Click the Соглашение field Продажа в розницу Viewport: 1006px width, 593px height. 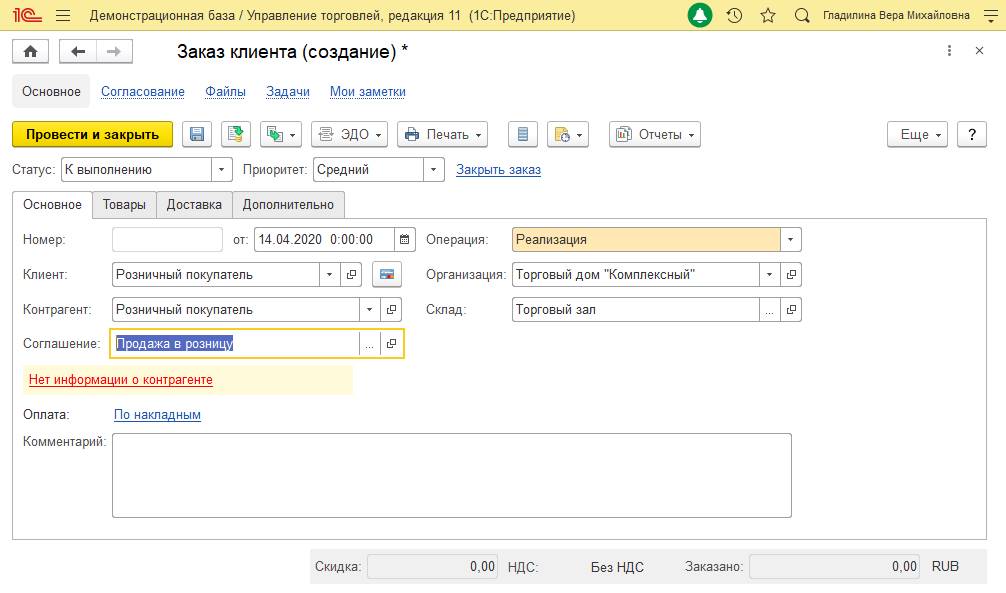[x=235, y=344]
